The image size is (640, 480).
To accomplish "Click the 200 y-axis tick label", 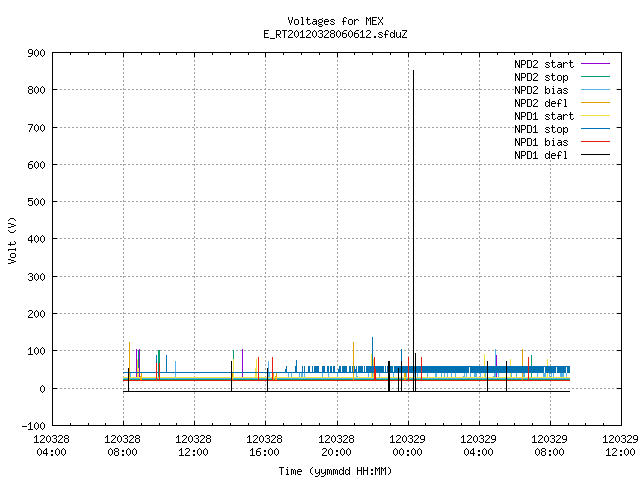I will (x=36, y=314).
